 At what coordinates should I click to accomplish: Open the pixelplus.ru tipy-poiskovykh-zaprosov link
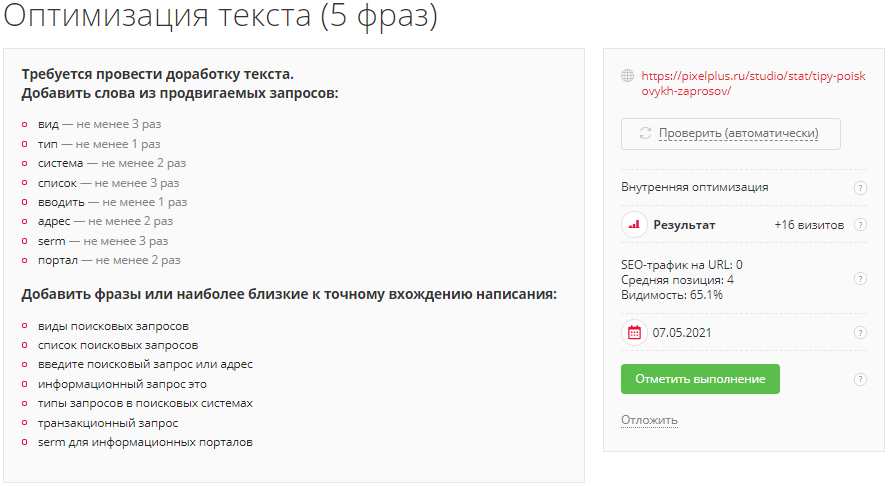coord(753,83)
